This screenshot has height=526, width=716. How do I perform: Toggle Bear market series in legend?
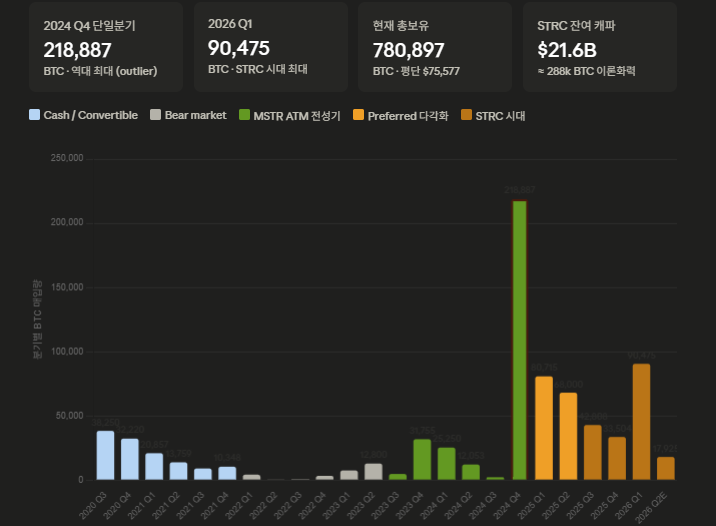[188, 115]
